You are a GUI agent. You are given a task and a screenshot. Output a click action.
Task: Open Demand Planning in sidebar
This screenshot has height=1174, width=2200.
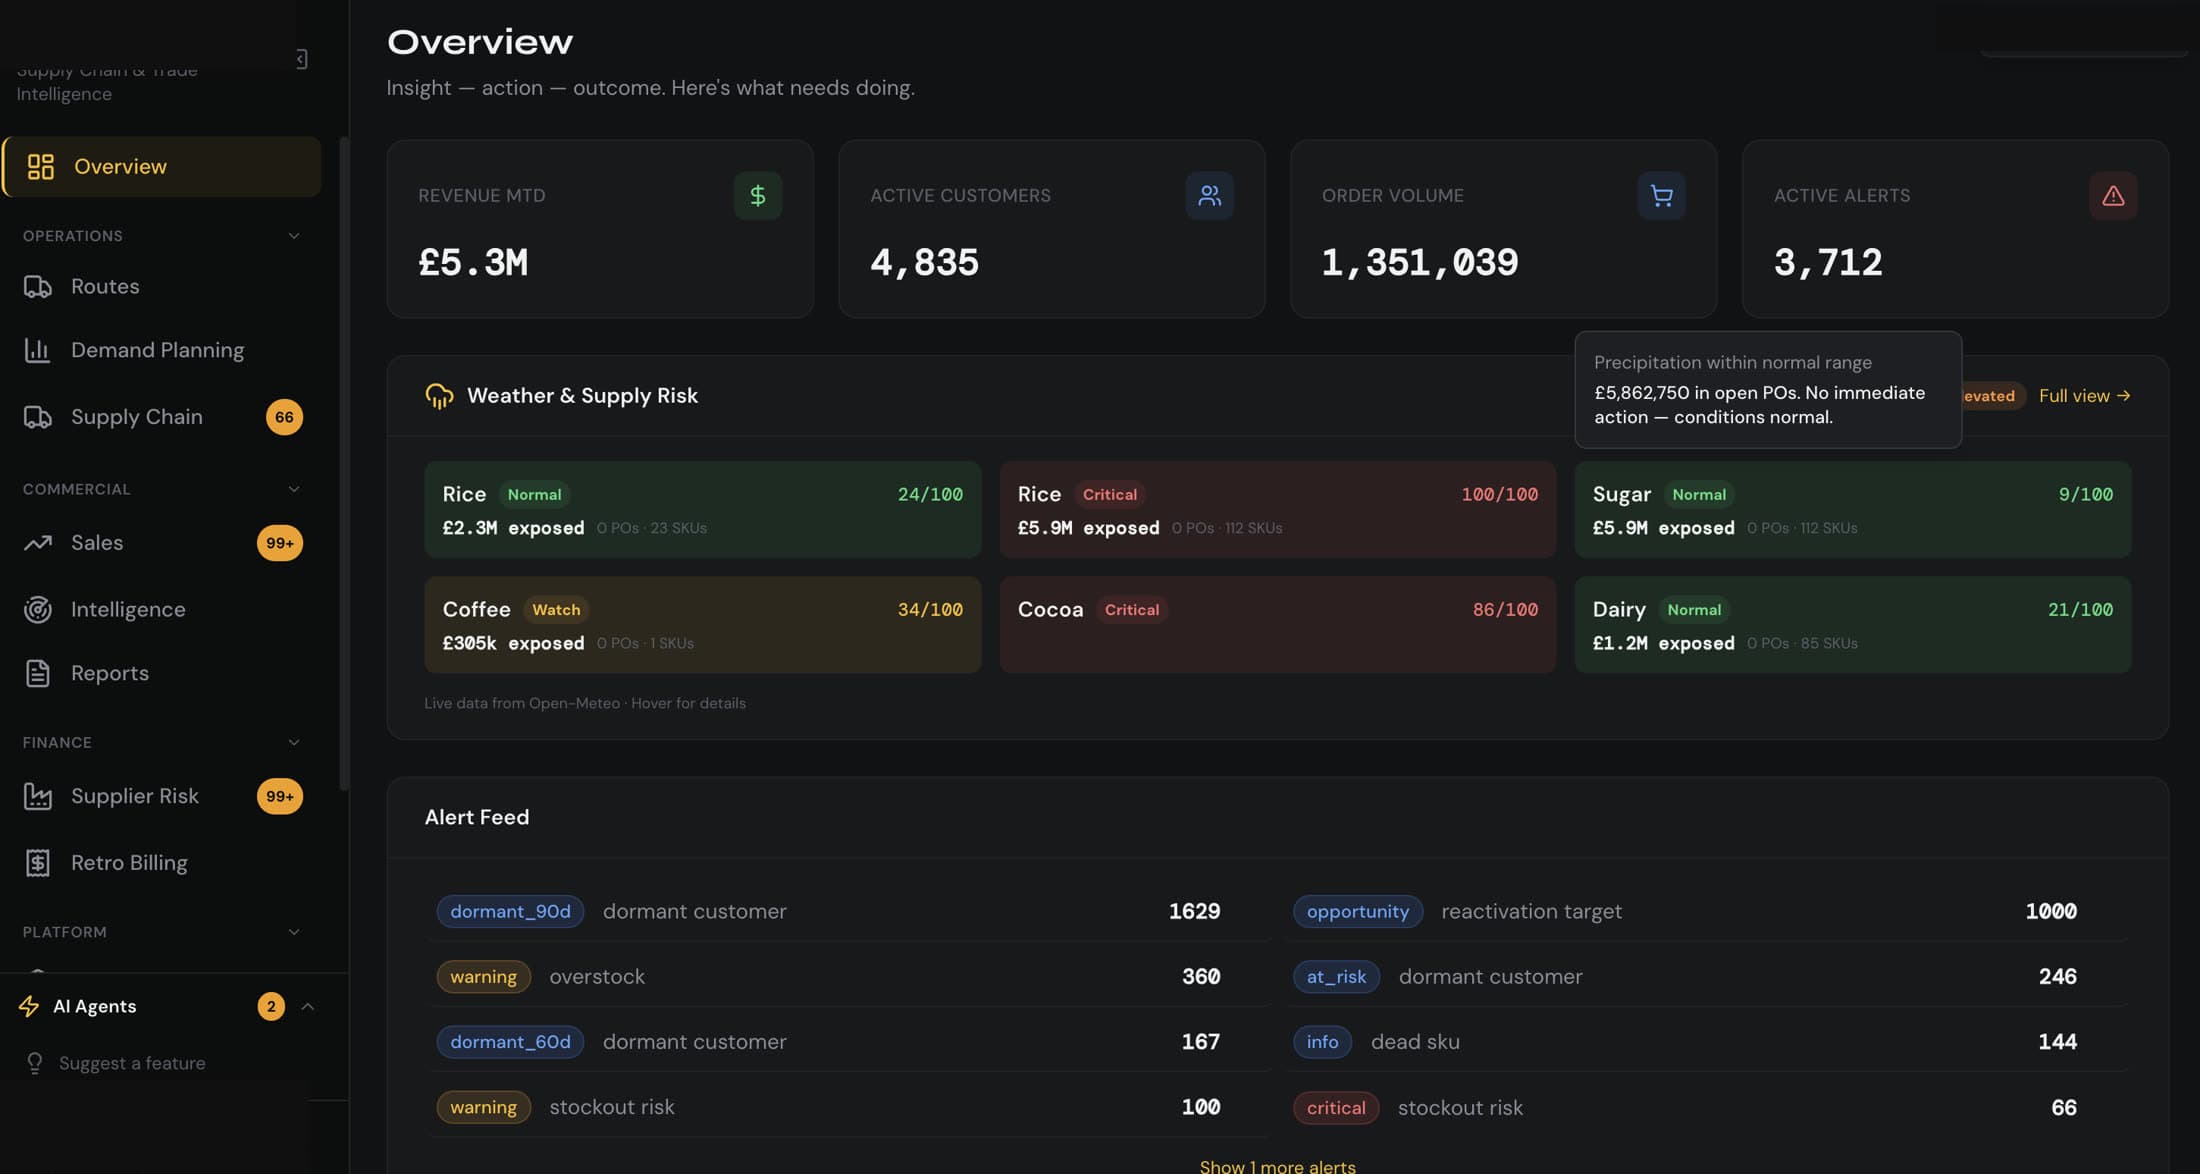162,350
